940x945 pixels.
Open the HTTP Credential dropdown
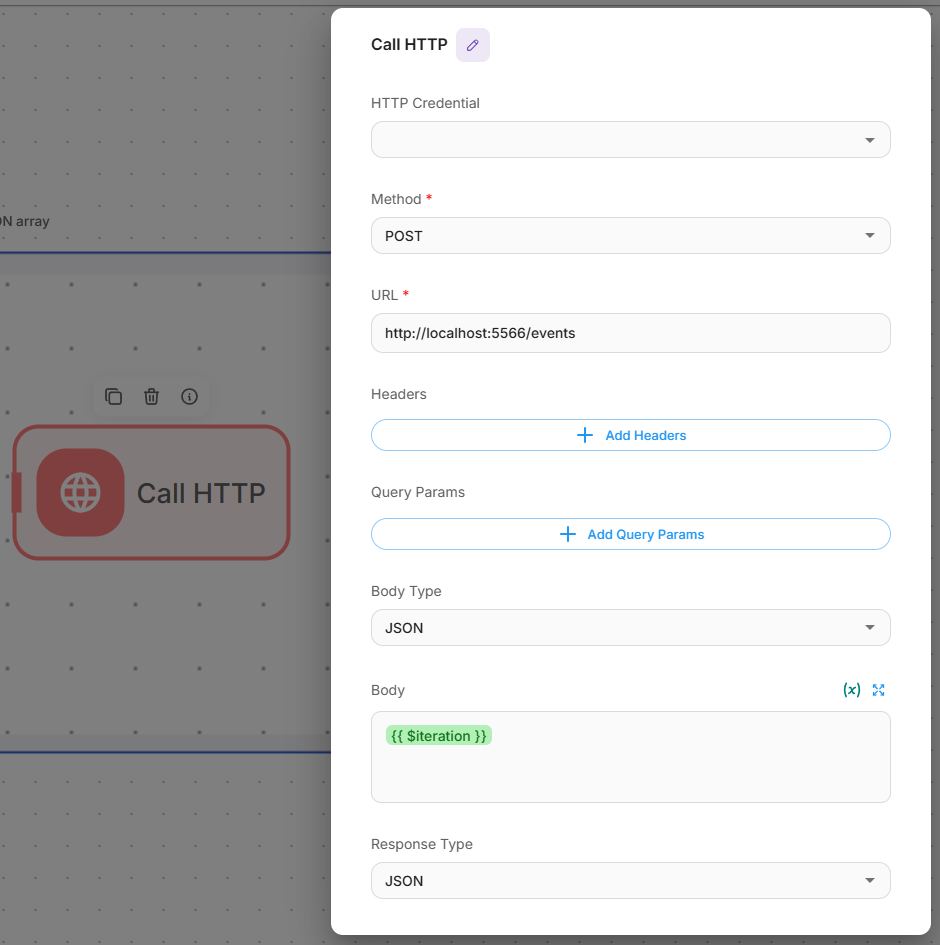click(630, 140)
